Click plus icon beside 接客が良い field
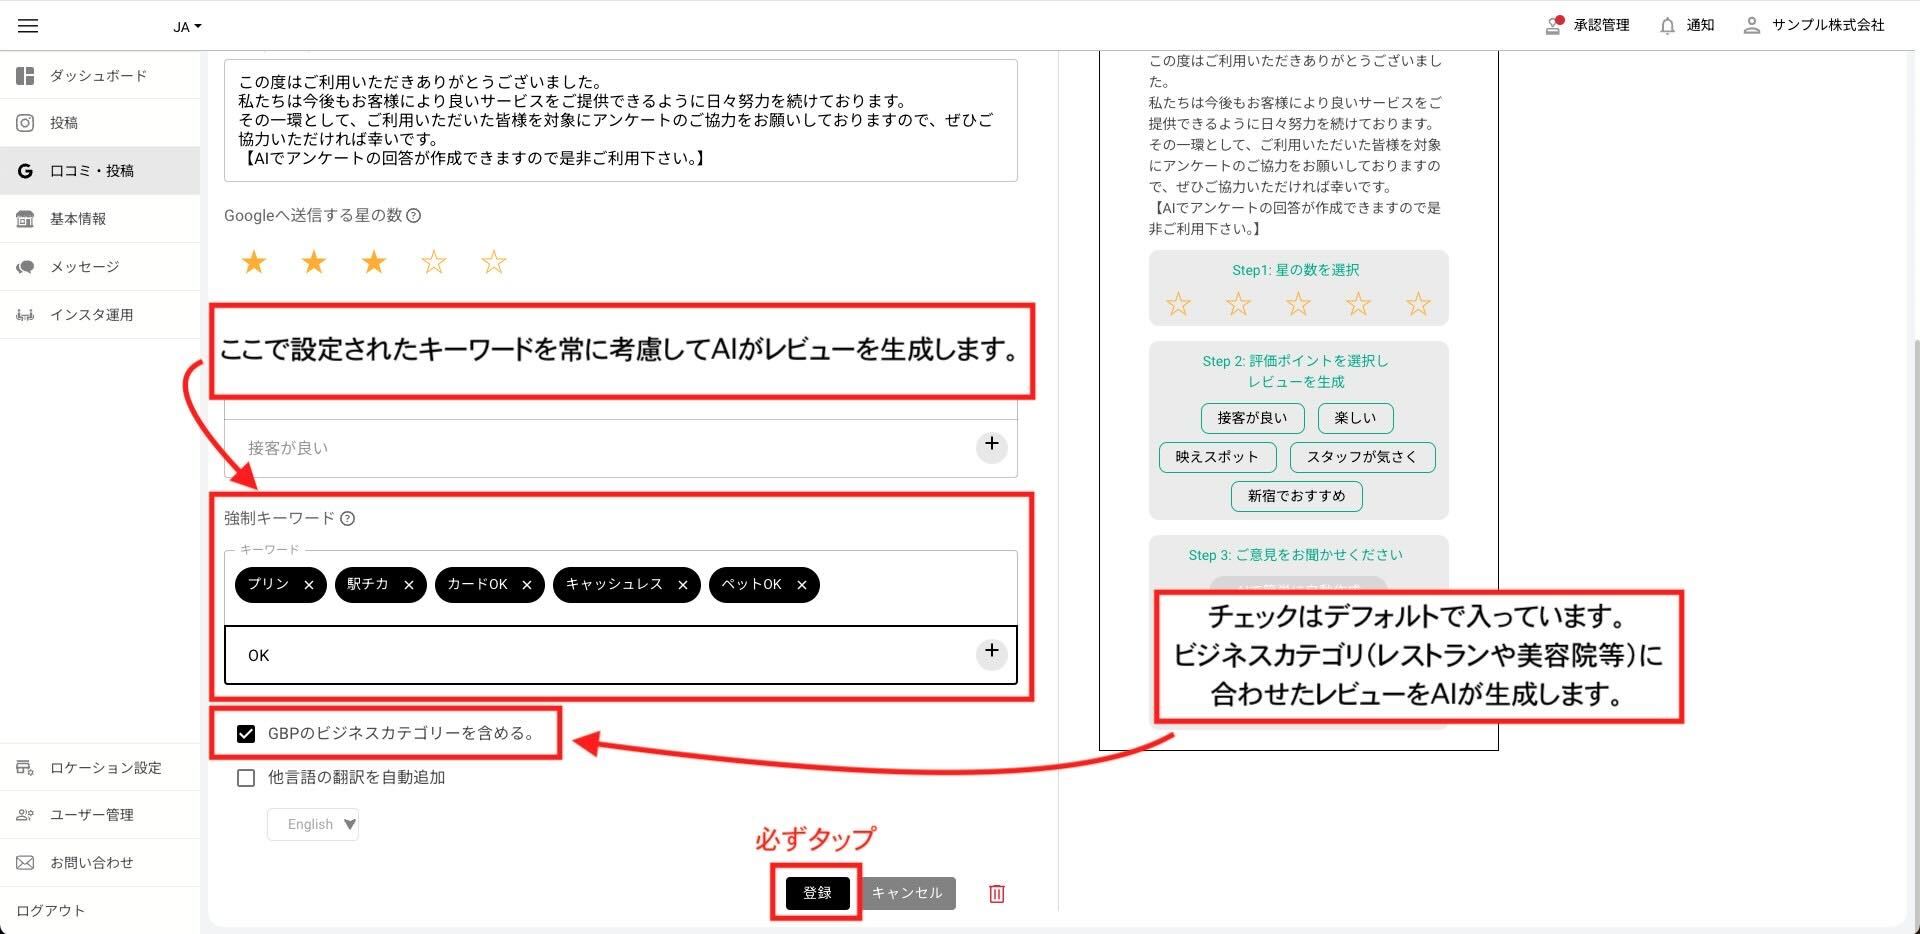Image resolution: width=1920 pixels, height=934 pixels. pyautogui.click(x=991, y=444)
